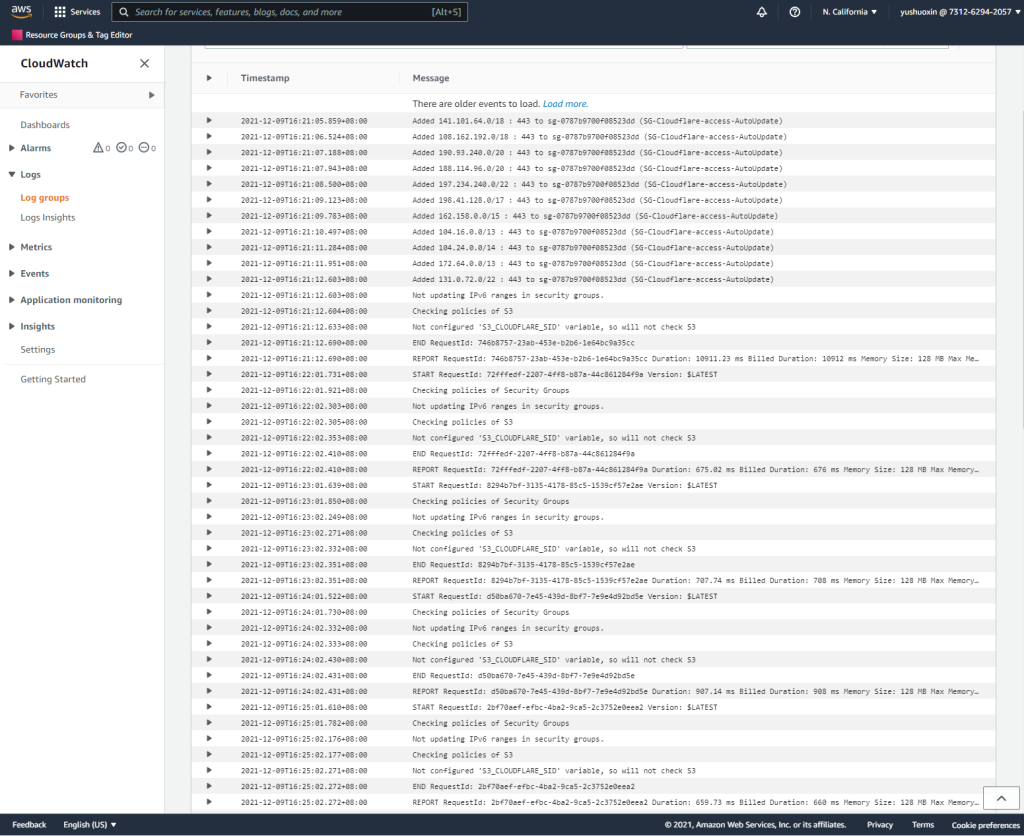Image resolution: width=1024 pixels, height=836 pixels.
Task: Open the yushuoxin account dropdown
Action: tap(954, 12)
